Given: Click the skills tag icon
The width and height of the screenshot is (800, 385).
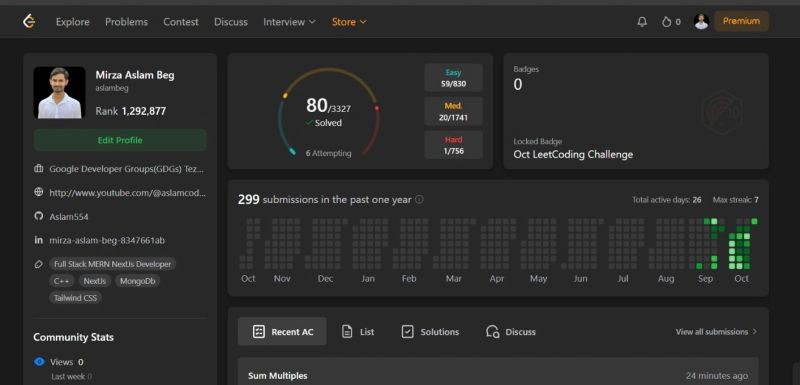Looking at the screenshot, I should click(x=39, y=264).
